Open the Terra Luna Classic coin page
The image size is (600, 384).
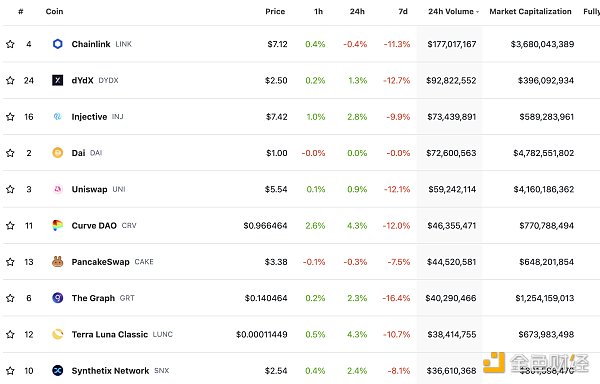(x=109, y=334)
